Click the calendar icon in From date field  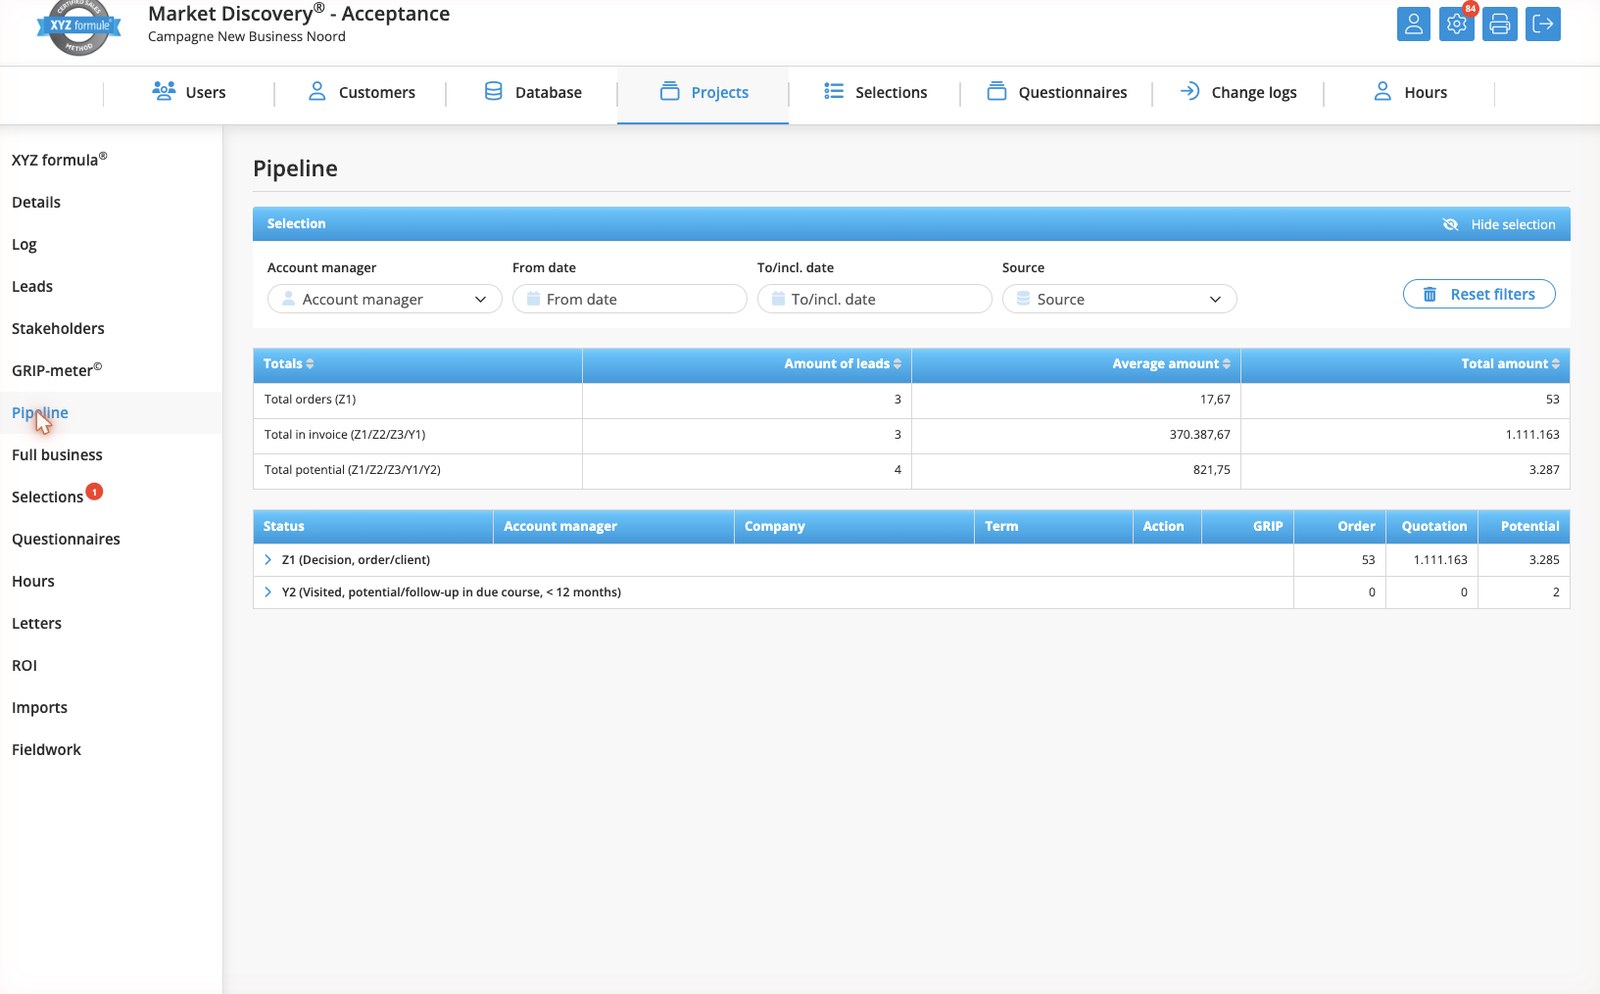tap(533, 298)
